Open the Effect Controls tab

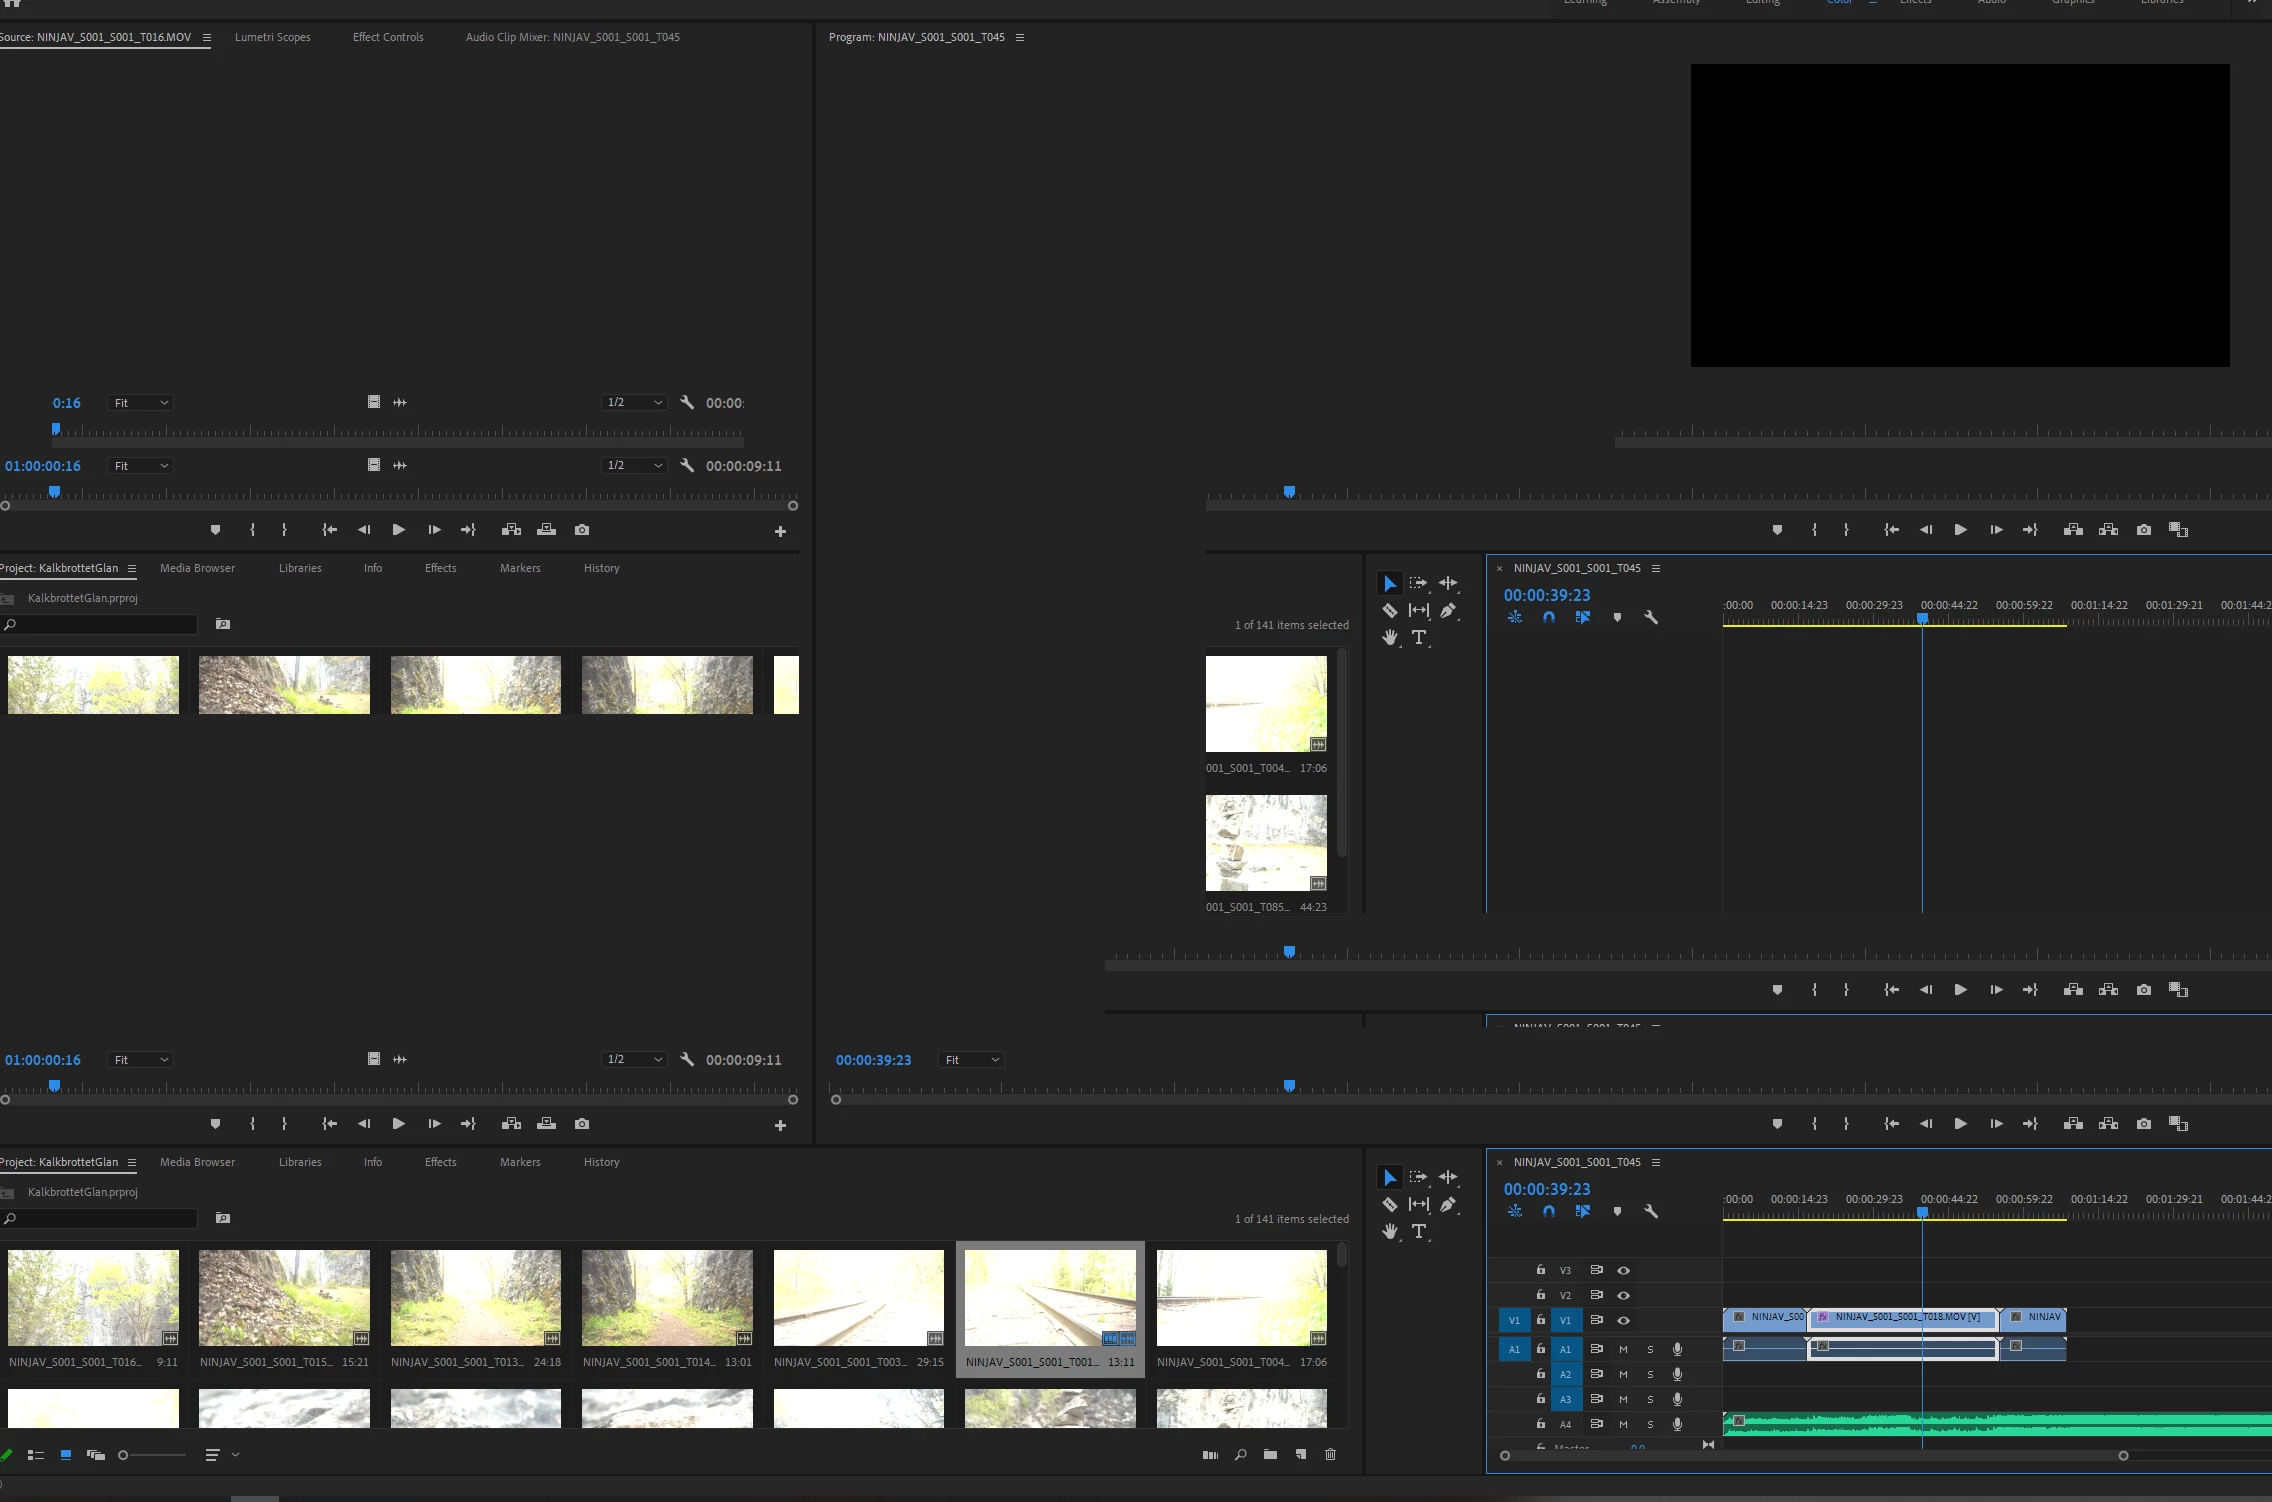pyautogui.click(x=388, y=37)
